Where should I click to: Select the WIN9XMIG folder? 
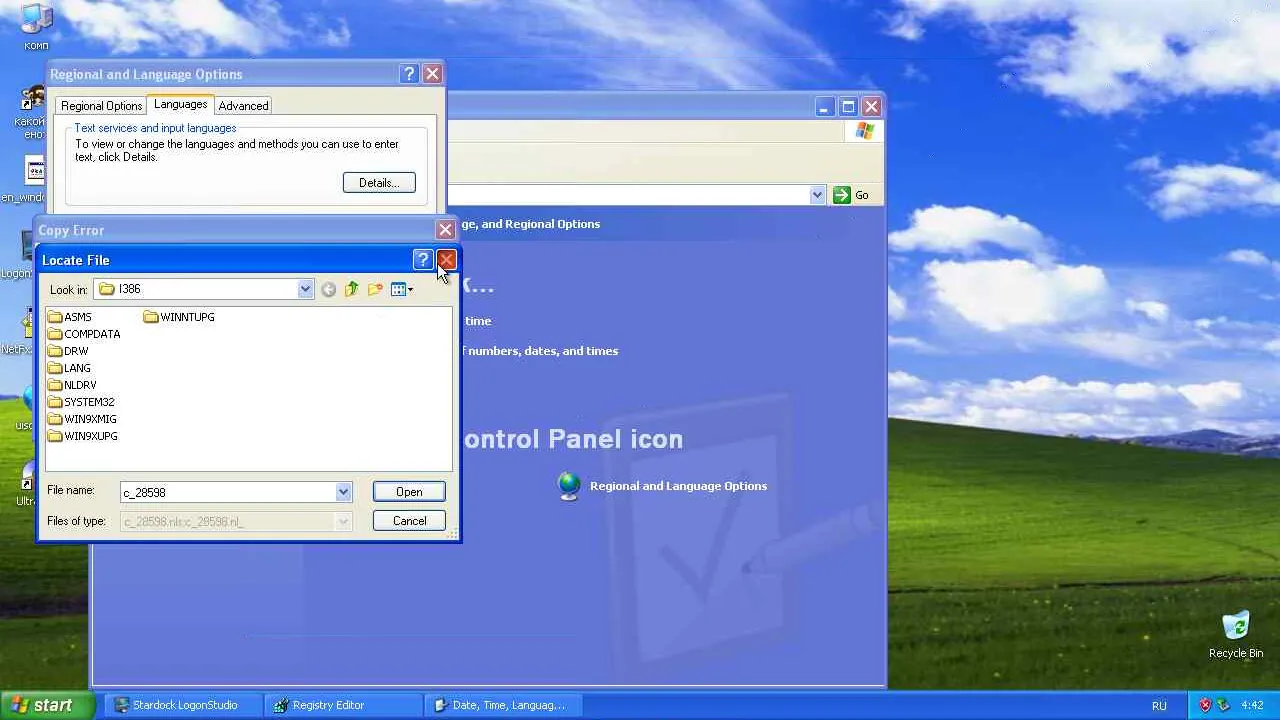click(x=82, y=419)
